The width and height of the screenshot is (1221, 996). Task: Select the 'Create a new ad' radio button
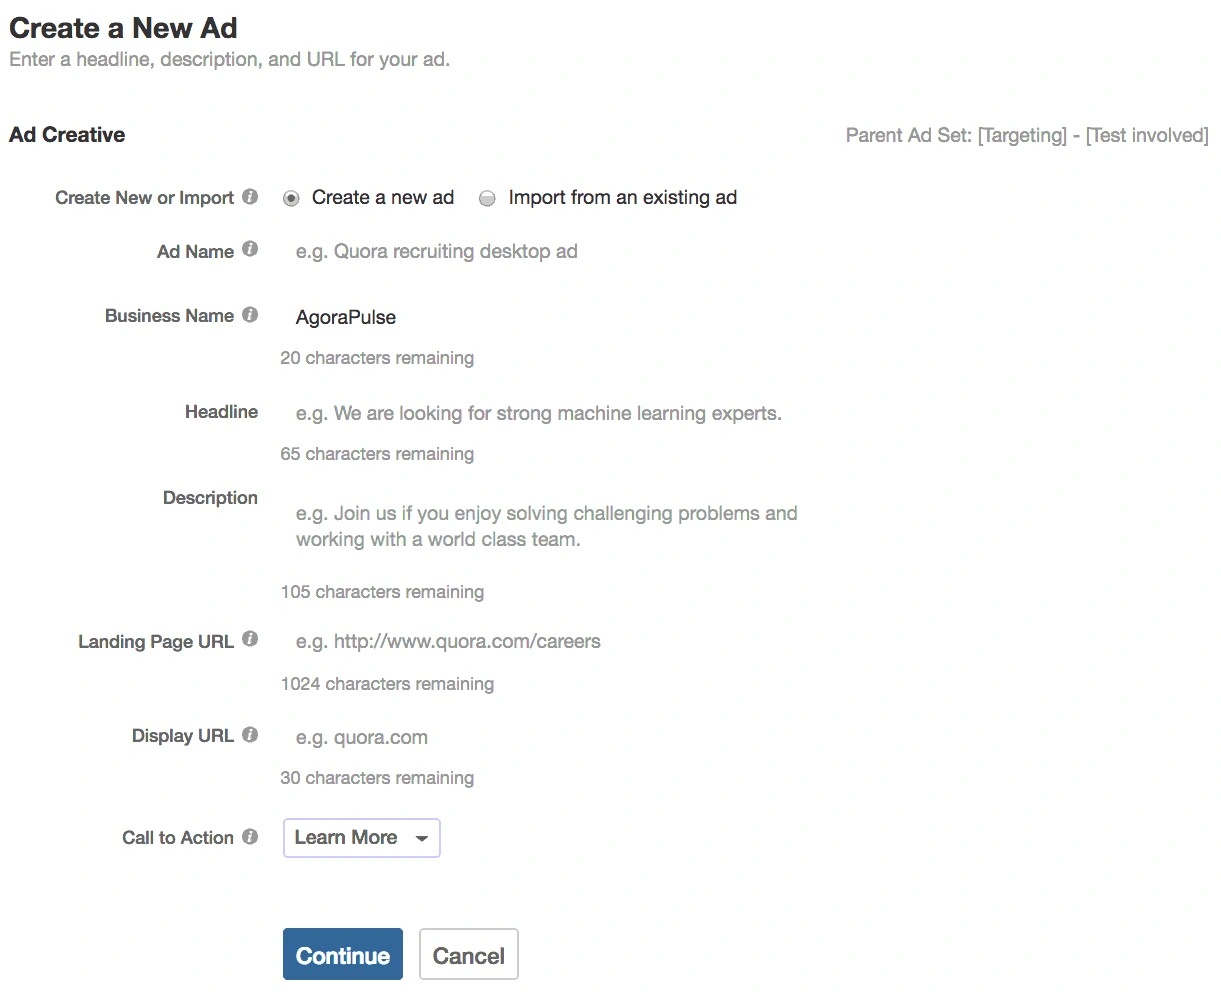pyautogui.click(x=291, y=198)
